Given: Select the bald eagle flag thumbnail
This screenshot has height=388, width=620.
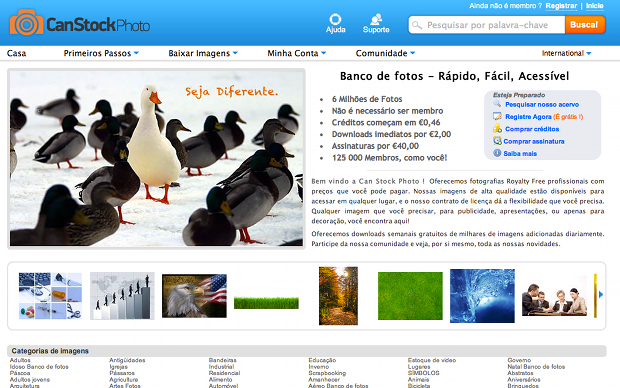Looking at the screenshot, I should point(194,296).
